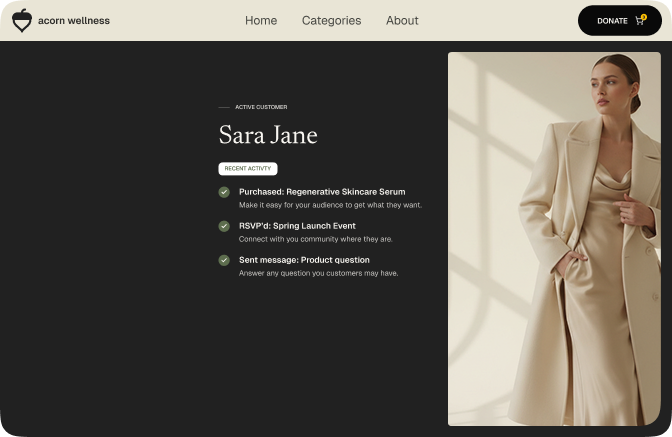The width and height of the screenshot is (672, 437).
Task: Select 'Sent message: Product question' text
Action: [x=304, y=260]
